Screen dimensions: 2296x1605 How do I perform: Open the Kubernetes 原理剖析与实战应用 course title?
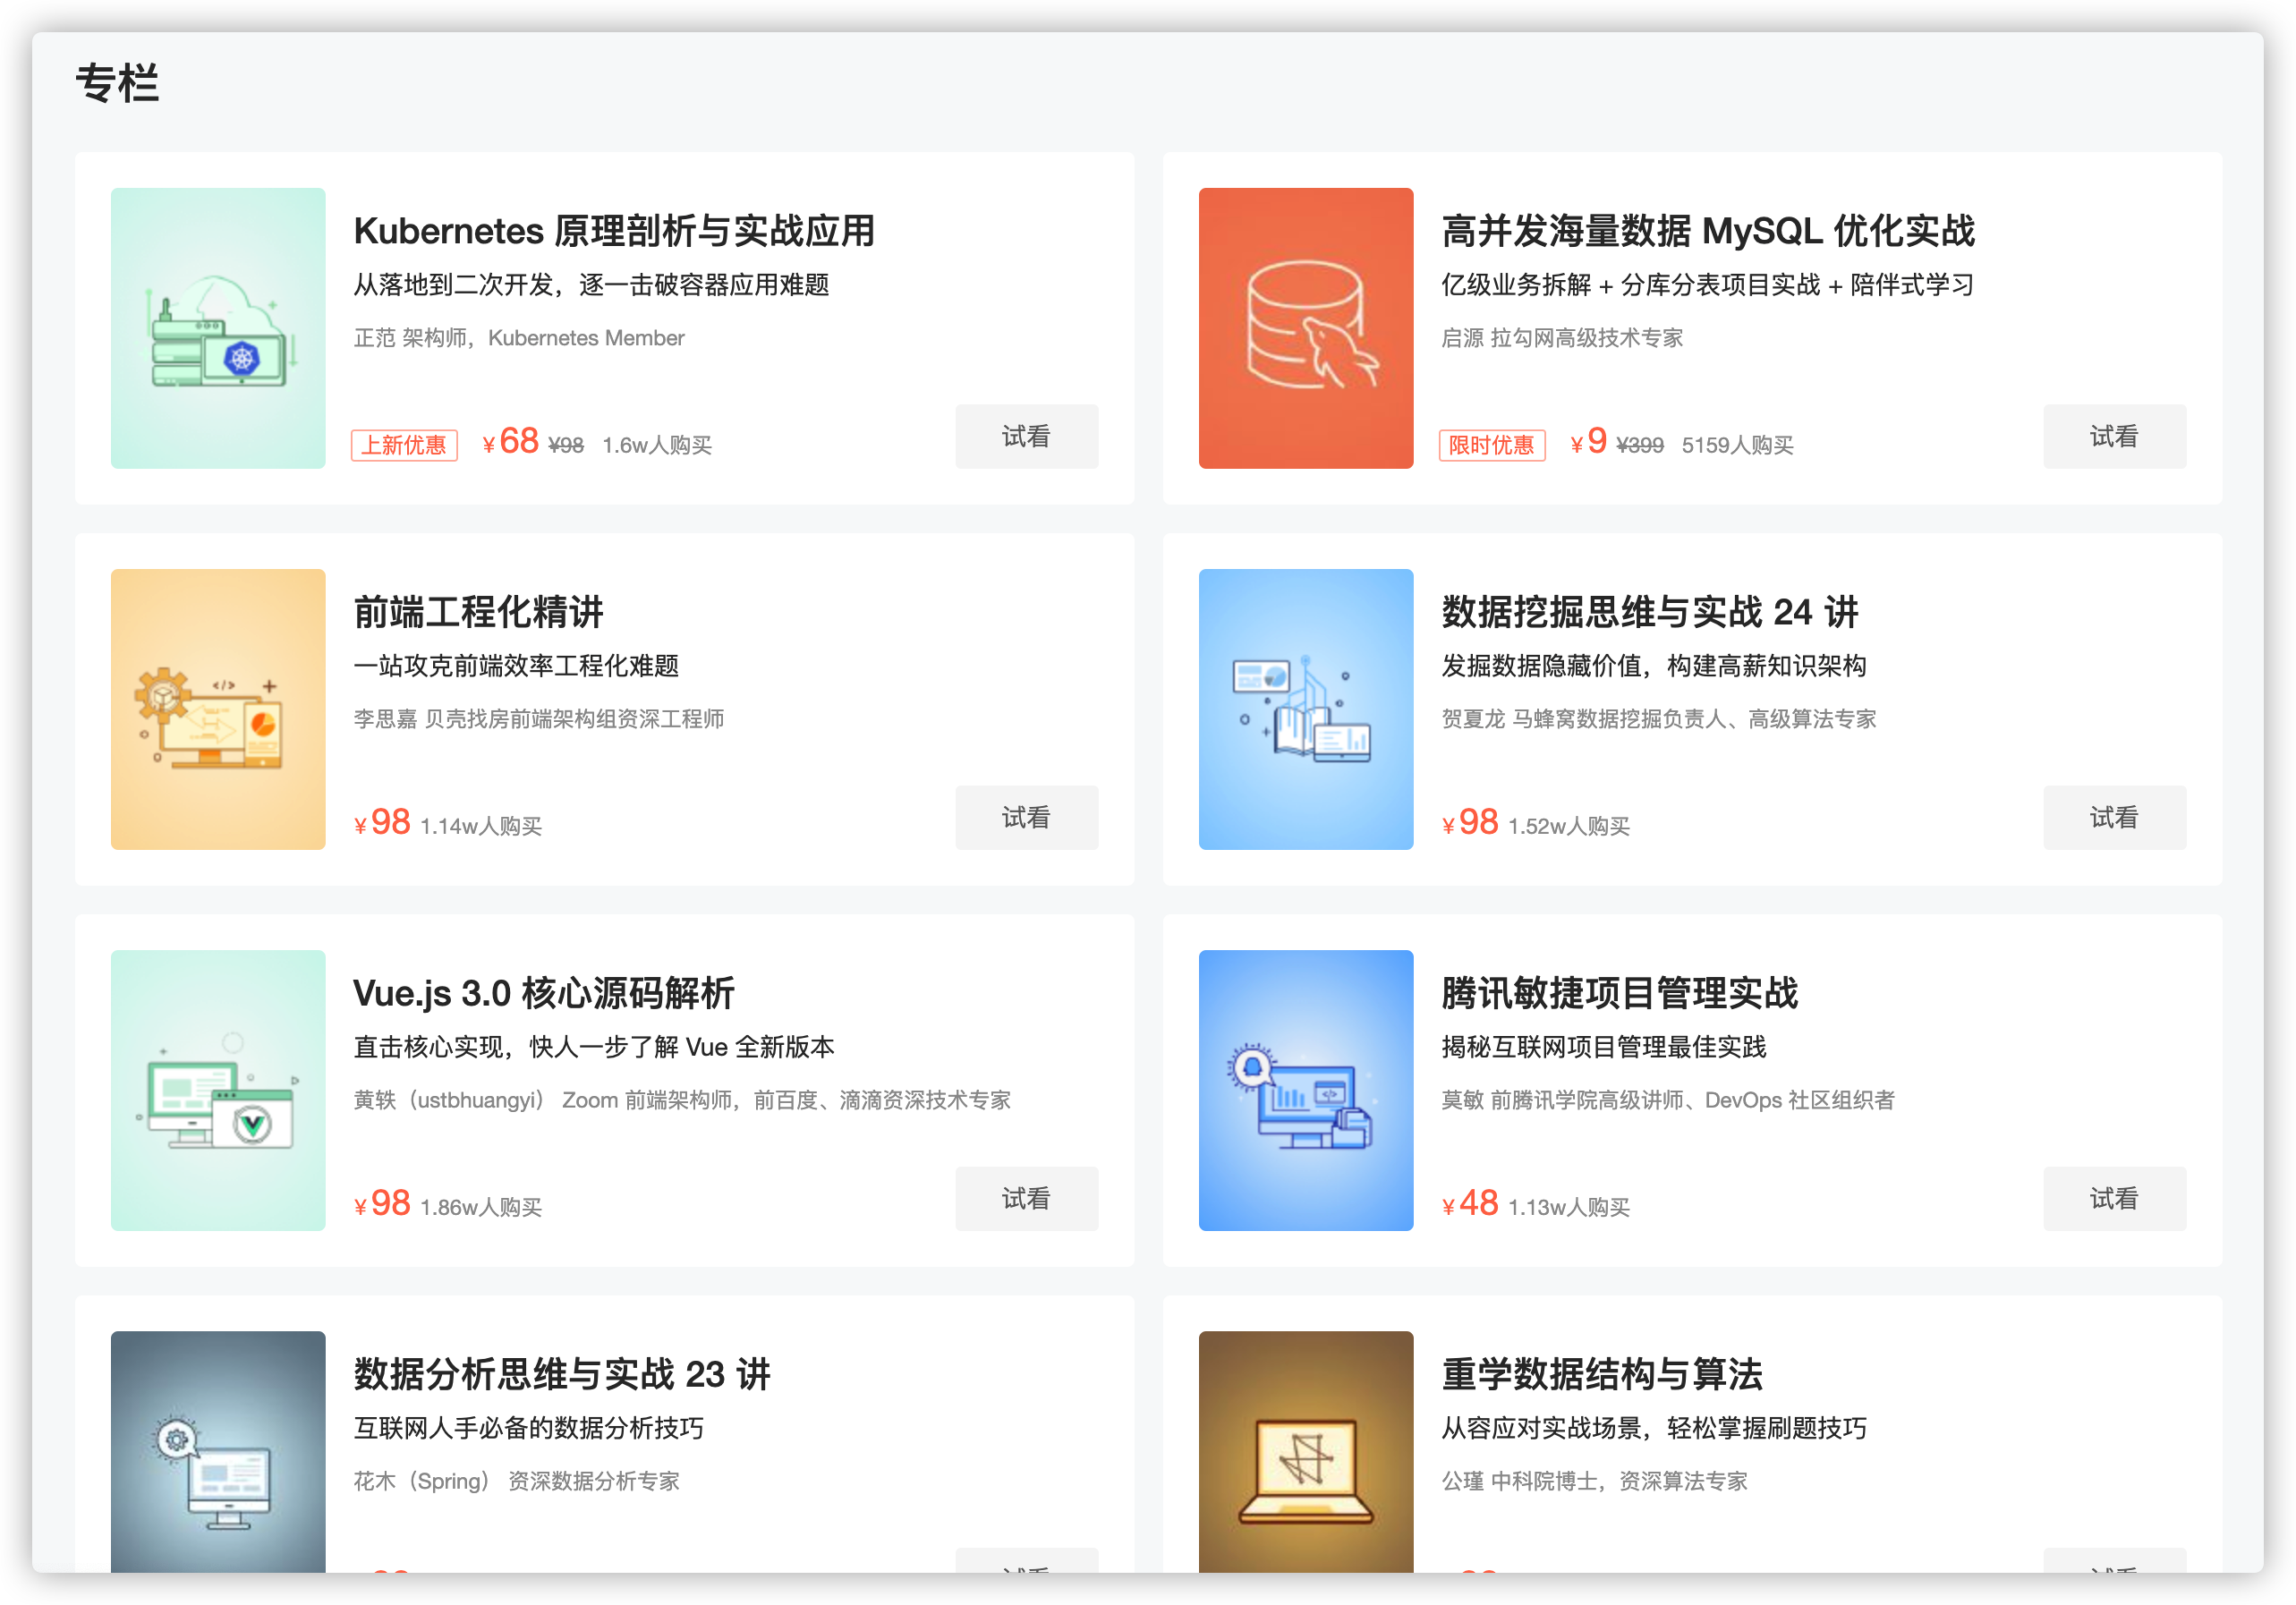click(x=614, y=231)
